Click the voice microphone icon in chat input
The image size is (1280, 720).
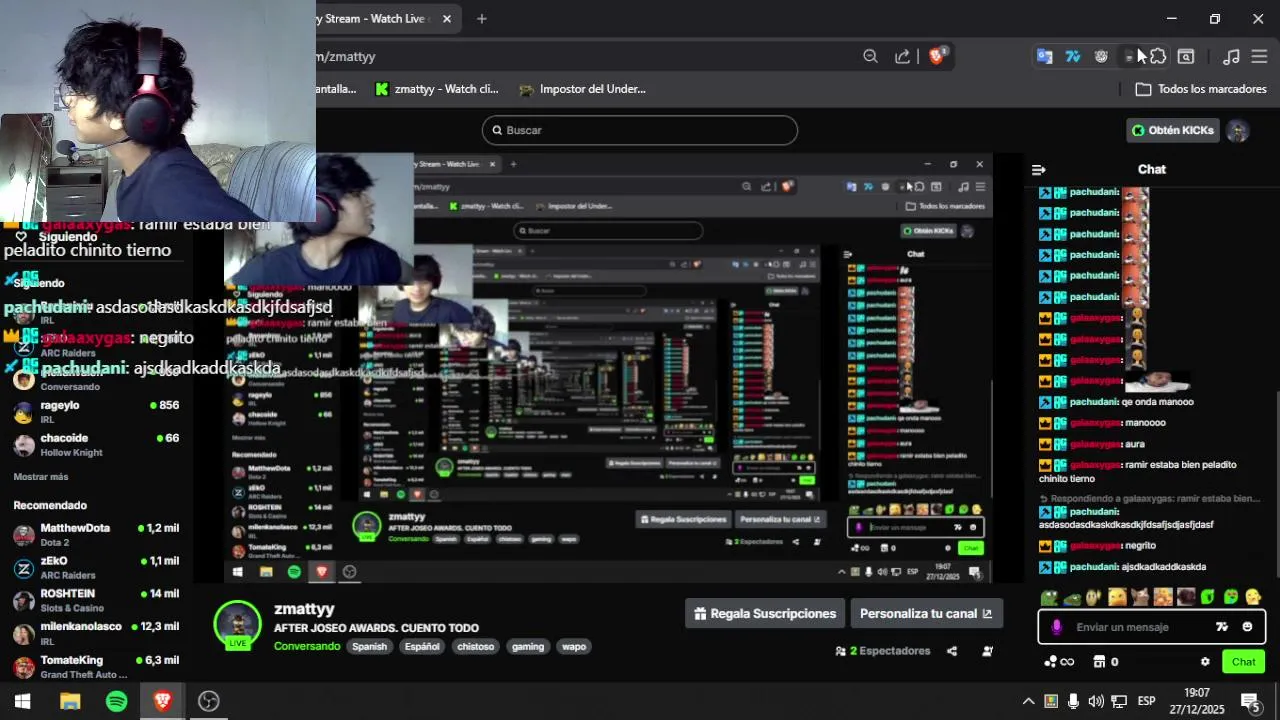pyautogui.click(x=1056, y=627)
